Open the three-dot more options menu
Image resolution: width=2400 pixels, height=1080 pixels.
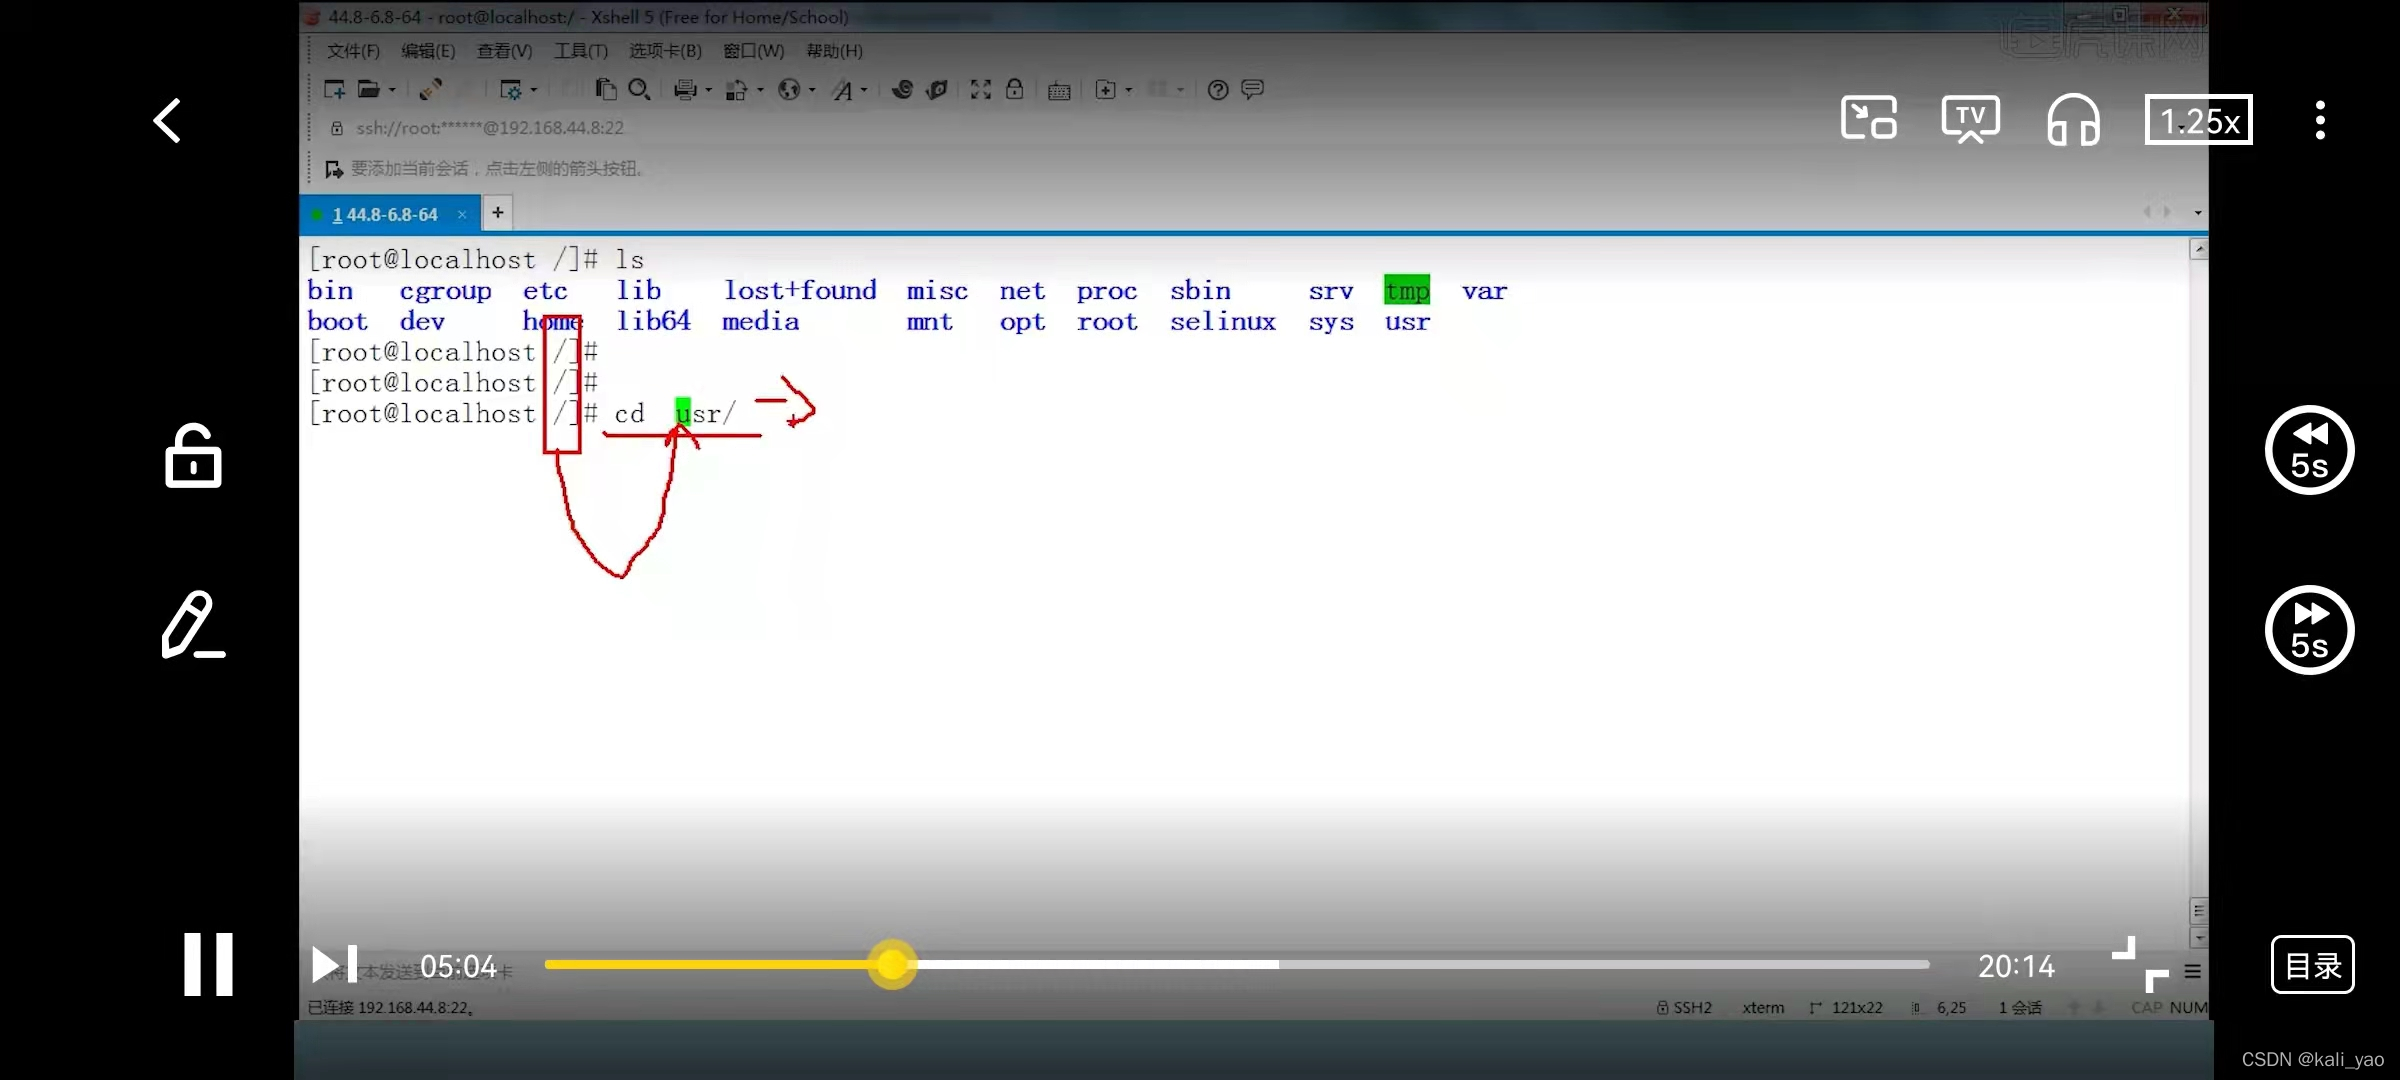click(x=2320, y=120)
